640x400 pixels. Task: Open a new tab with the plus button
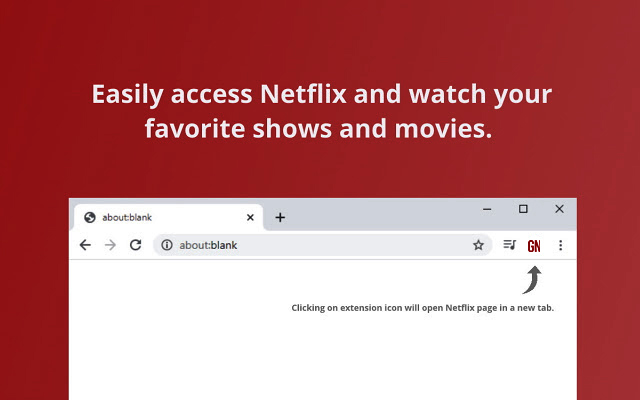(280, 218)
